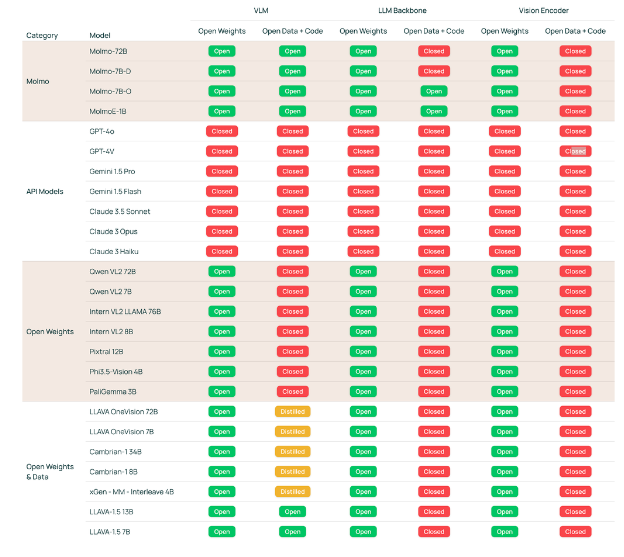Click the Cambrian-1 8B model name
The width and height of the screenshot is (624, 557).
pyautogui.click(x=113, y=472)
